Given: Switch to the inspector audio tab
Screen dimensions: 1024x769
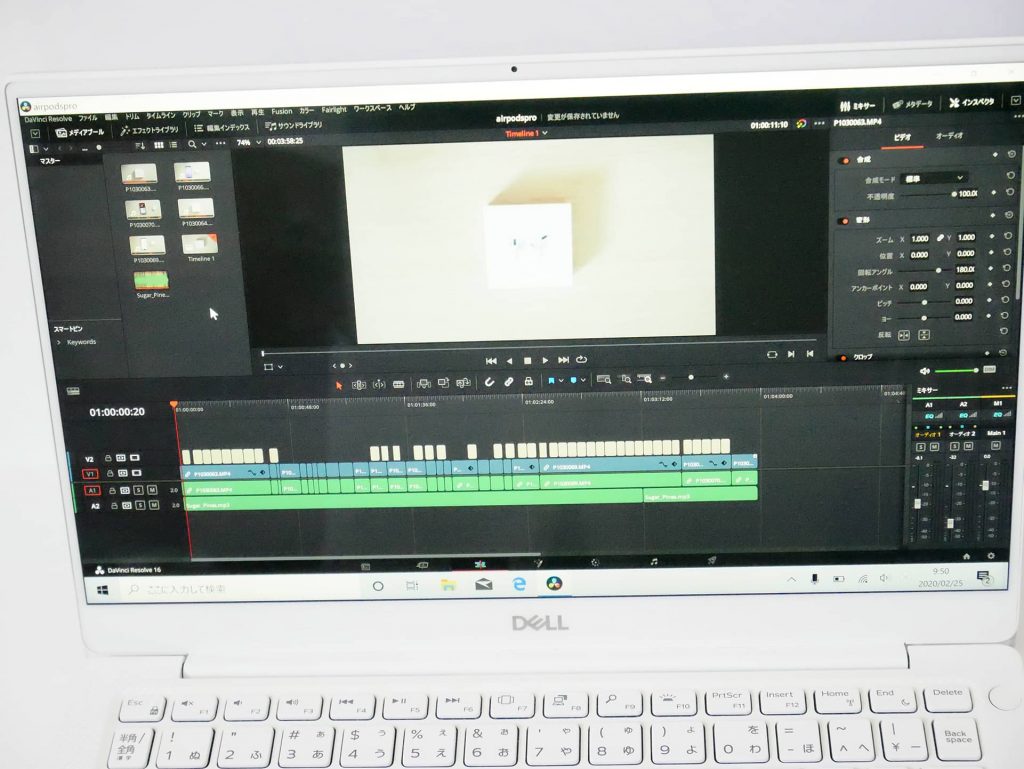Looking at the screenshot, I should click(x=950, y=136).
